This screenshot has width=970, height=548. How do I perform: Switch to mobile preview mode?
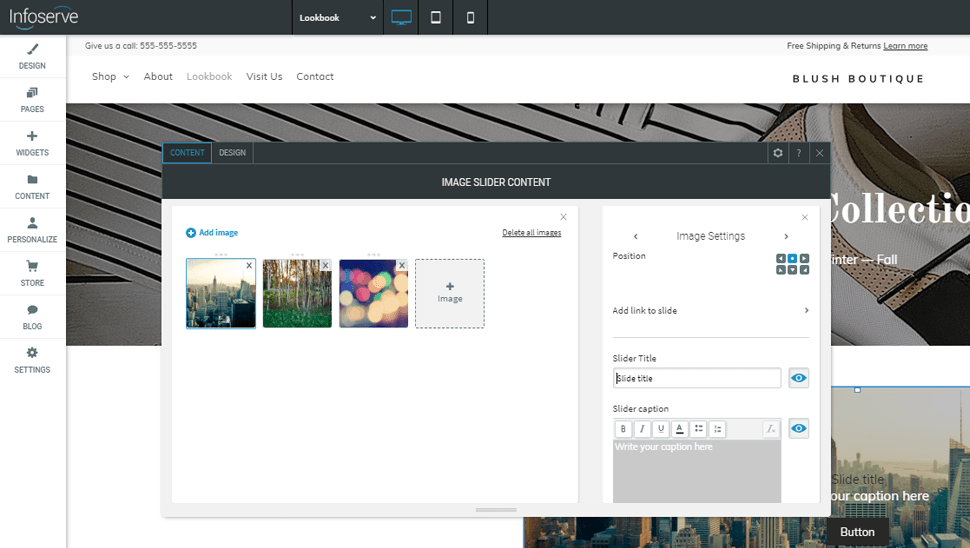coord(470,17)
